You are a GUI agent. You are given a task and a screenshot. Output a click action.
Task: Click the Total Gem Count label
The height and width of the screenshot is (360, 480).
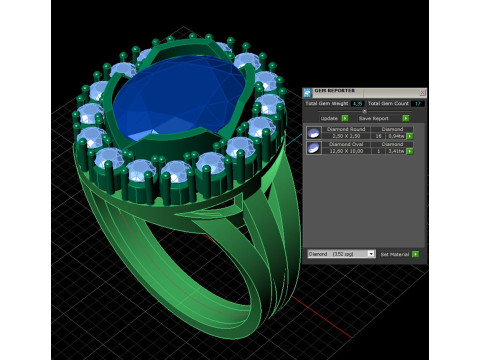tap(388, 104)
